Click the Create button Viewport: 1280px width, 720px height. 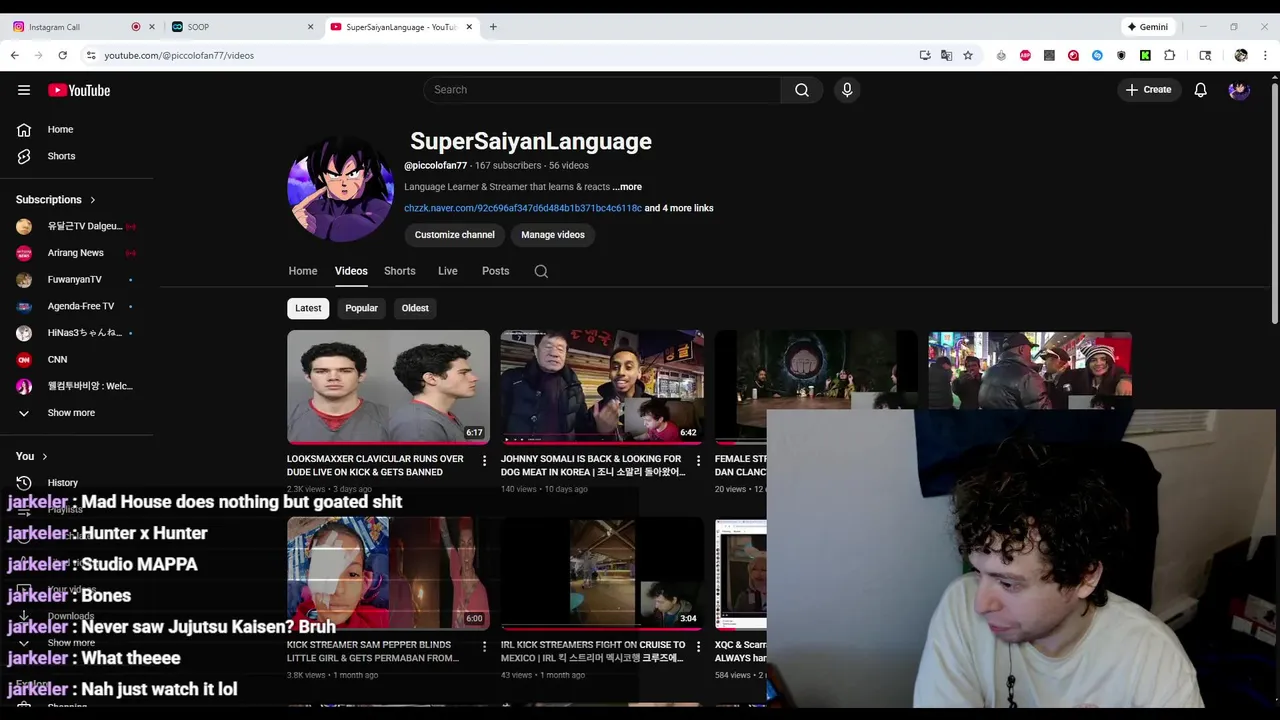[x=1148, y=90]
